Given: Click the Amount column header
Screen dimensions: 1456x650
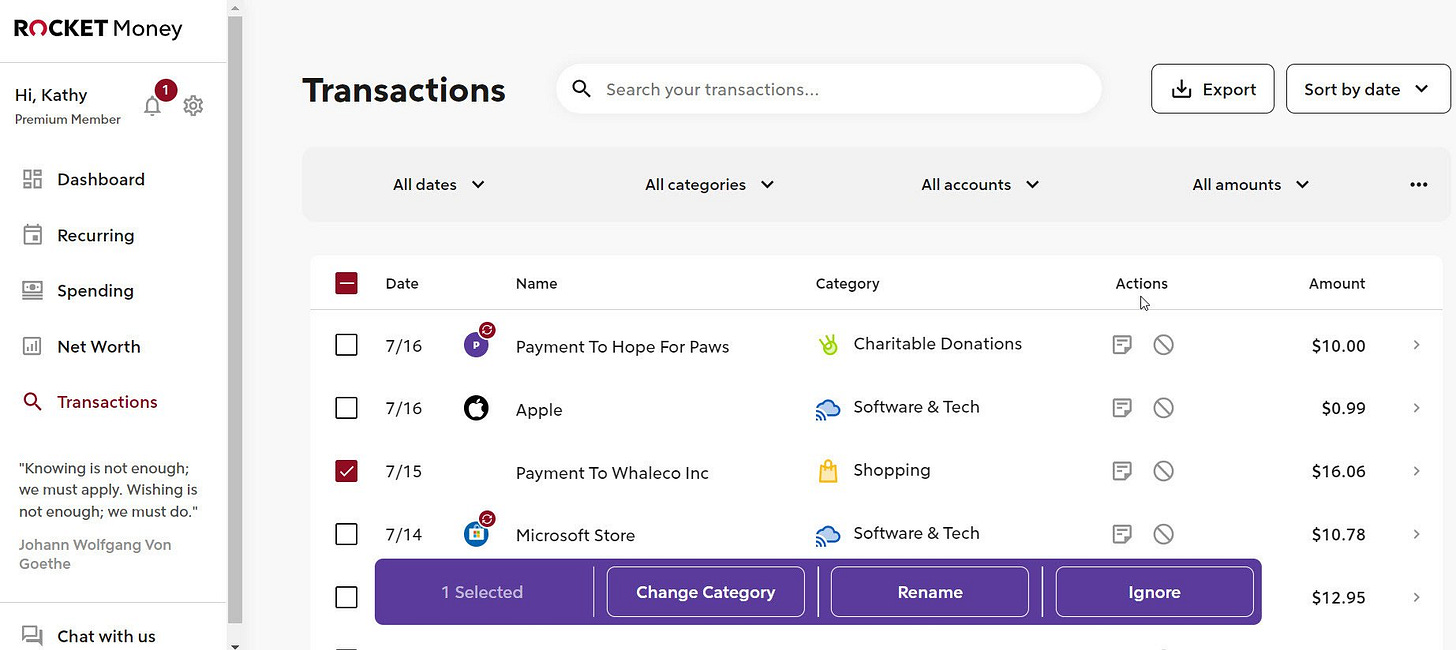Looking at the screenshot, I should click(x=1337, y=283).
